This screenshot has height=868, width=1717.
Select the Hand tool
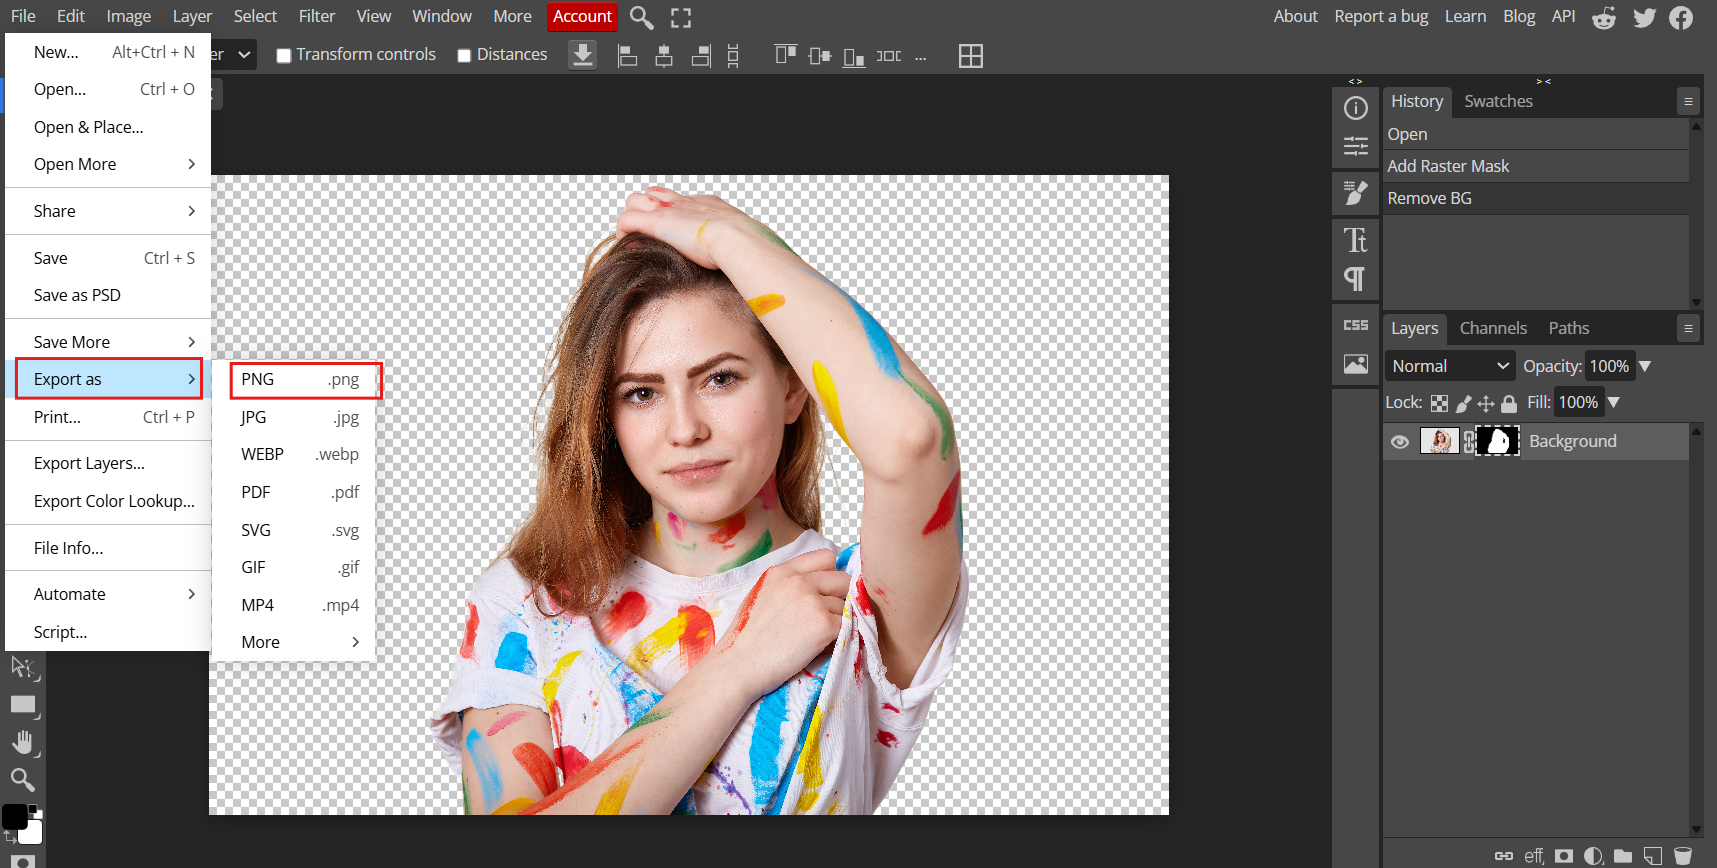click(x=23, y=742)
